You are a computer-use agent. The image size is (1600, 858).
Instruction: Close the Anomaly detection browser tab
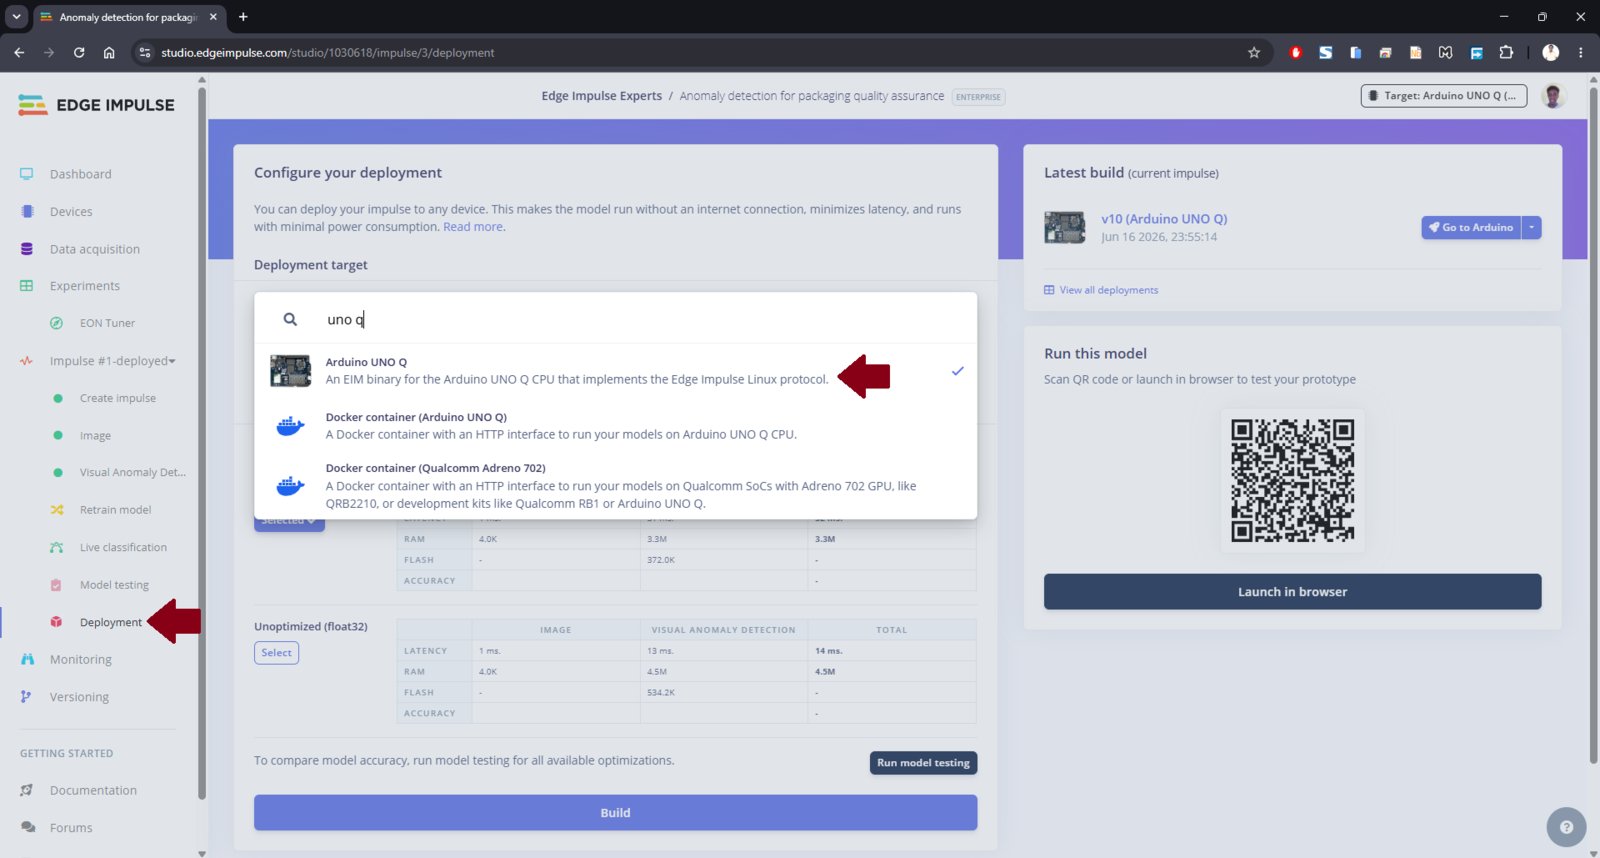click(x=213, y=17)
